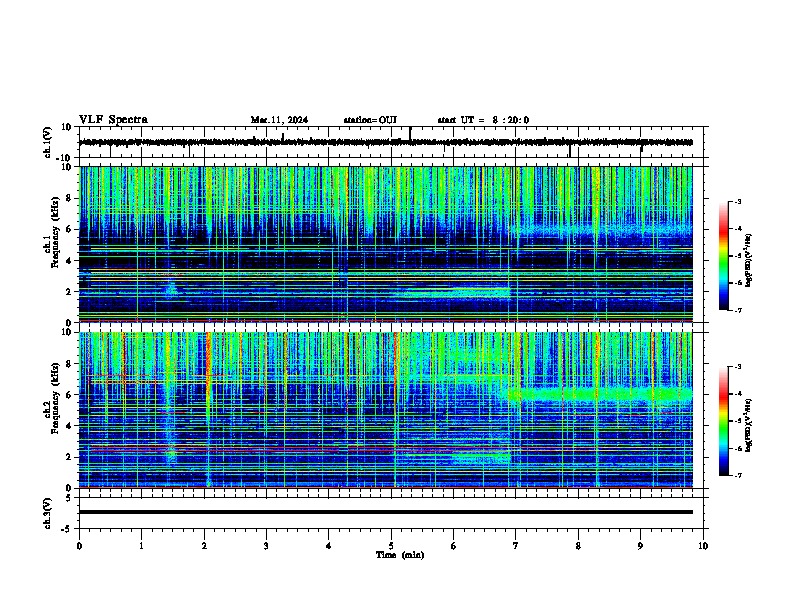Click the ch.1 voltage waveform trace panel
The height and width of the screenshot is (612, 792).
[x=393, y=142]
